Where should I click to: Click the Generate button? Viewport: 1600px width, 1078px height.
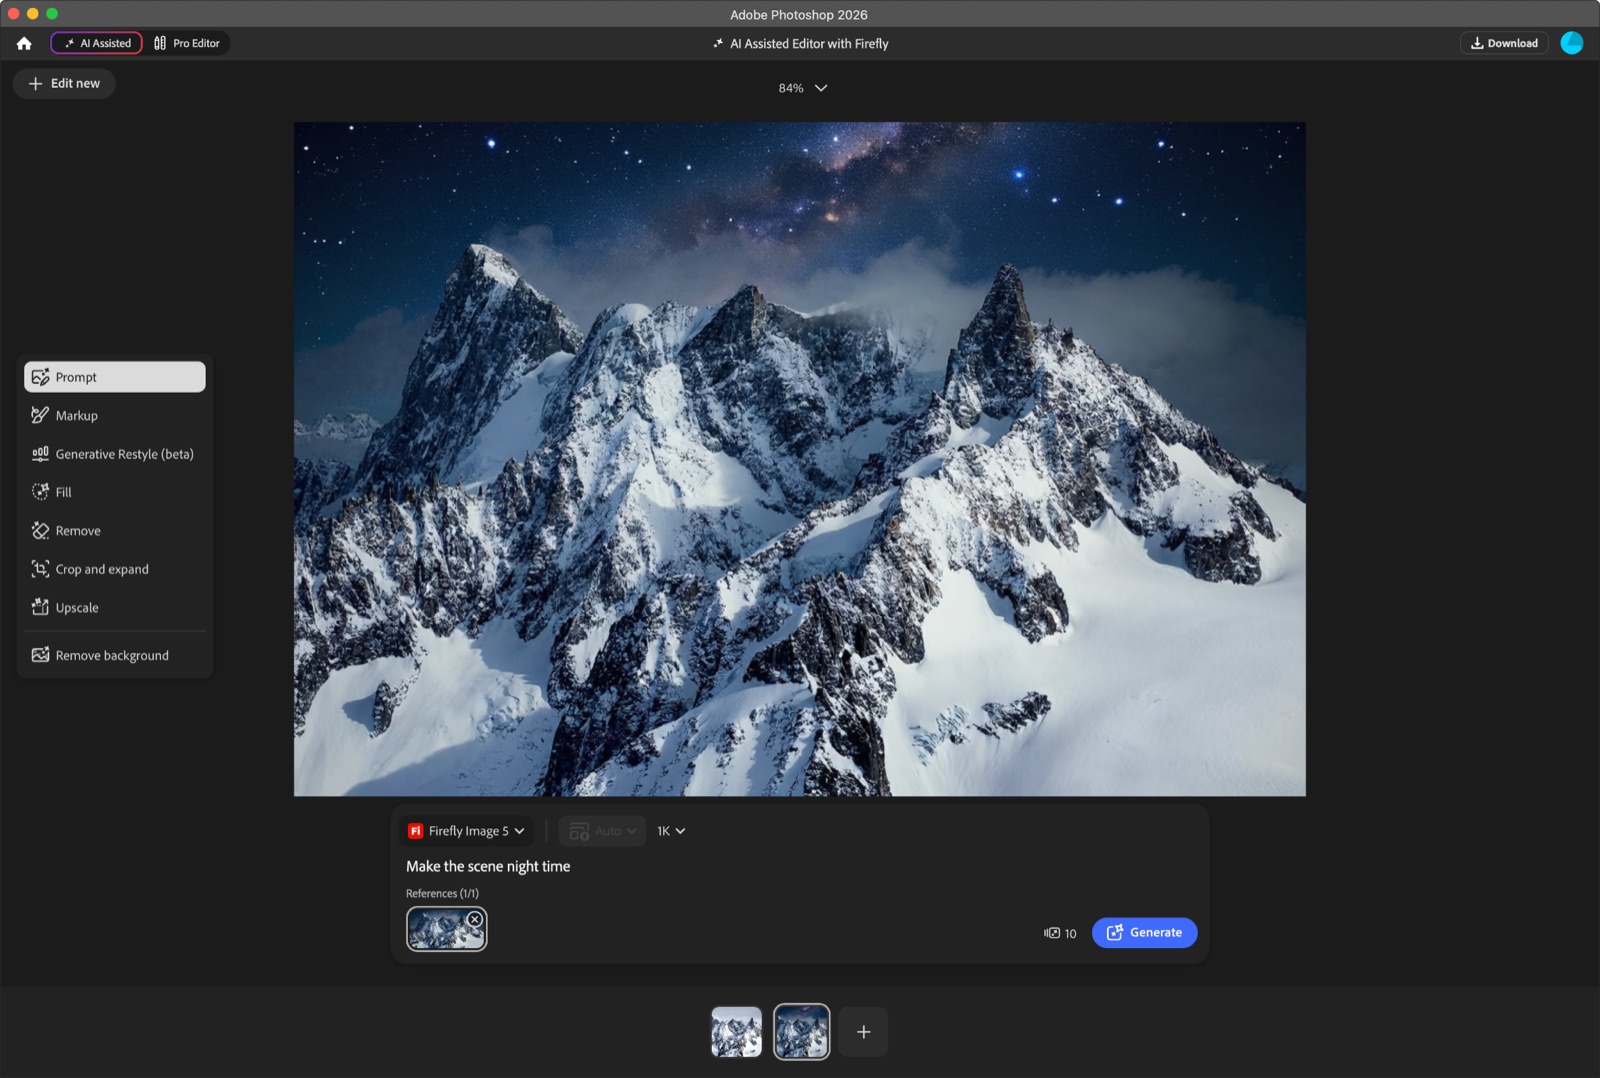click(x=1144, y=932)
